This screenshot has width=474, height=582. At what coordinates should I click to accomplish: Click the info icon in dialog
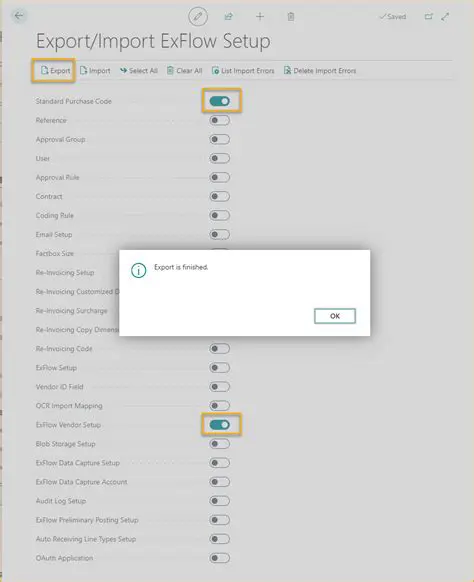pos(138,270)
